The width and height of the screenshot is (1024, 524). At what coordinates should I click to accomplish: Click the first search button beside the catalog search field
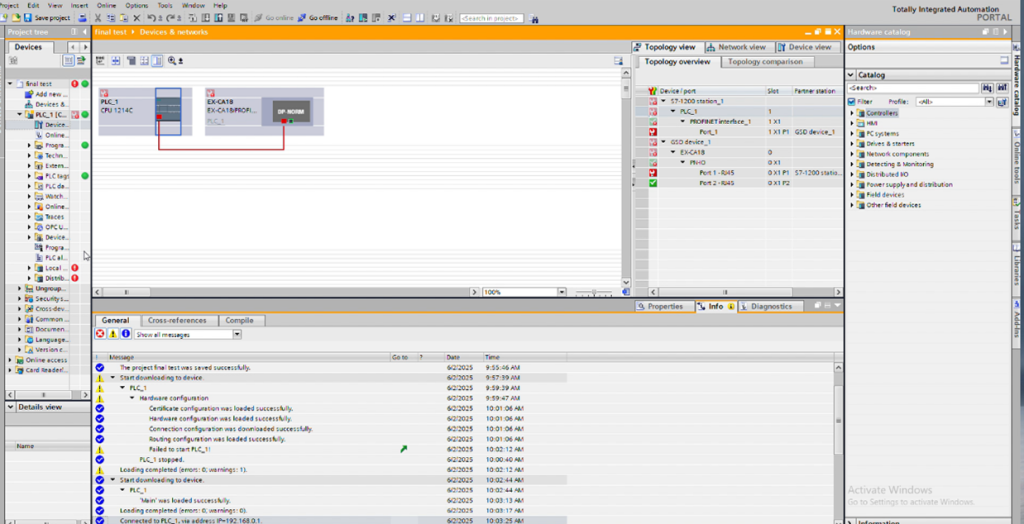point(987,88)
